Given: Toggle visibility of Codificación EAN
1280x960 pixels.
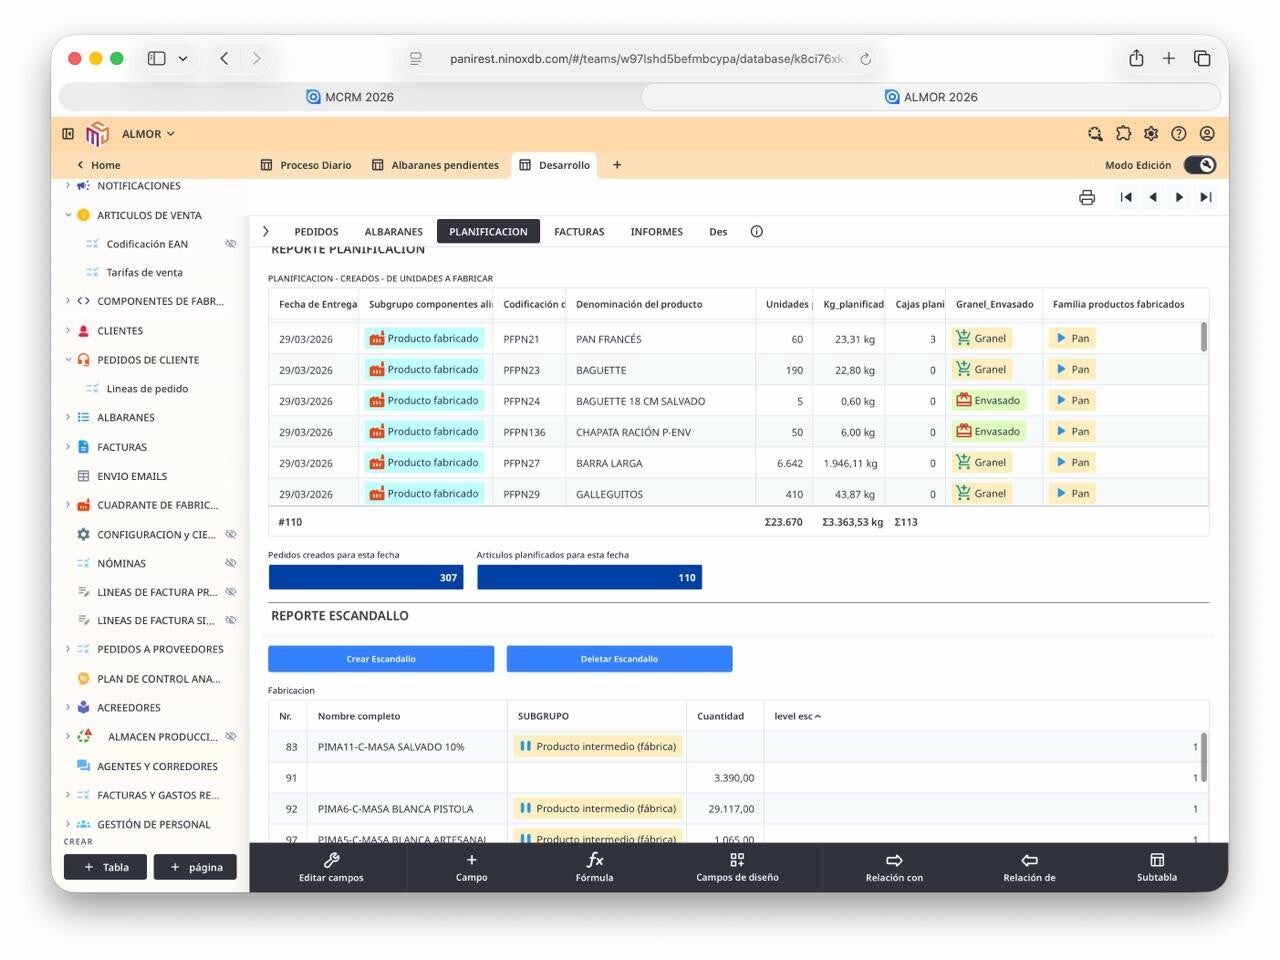Looking at the screenshot, I should point(231,244).
